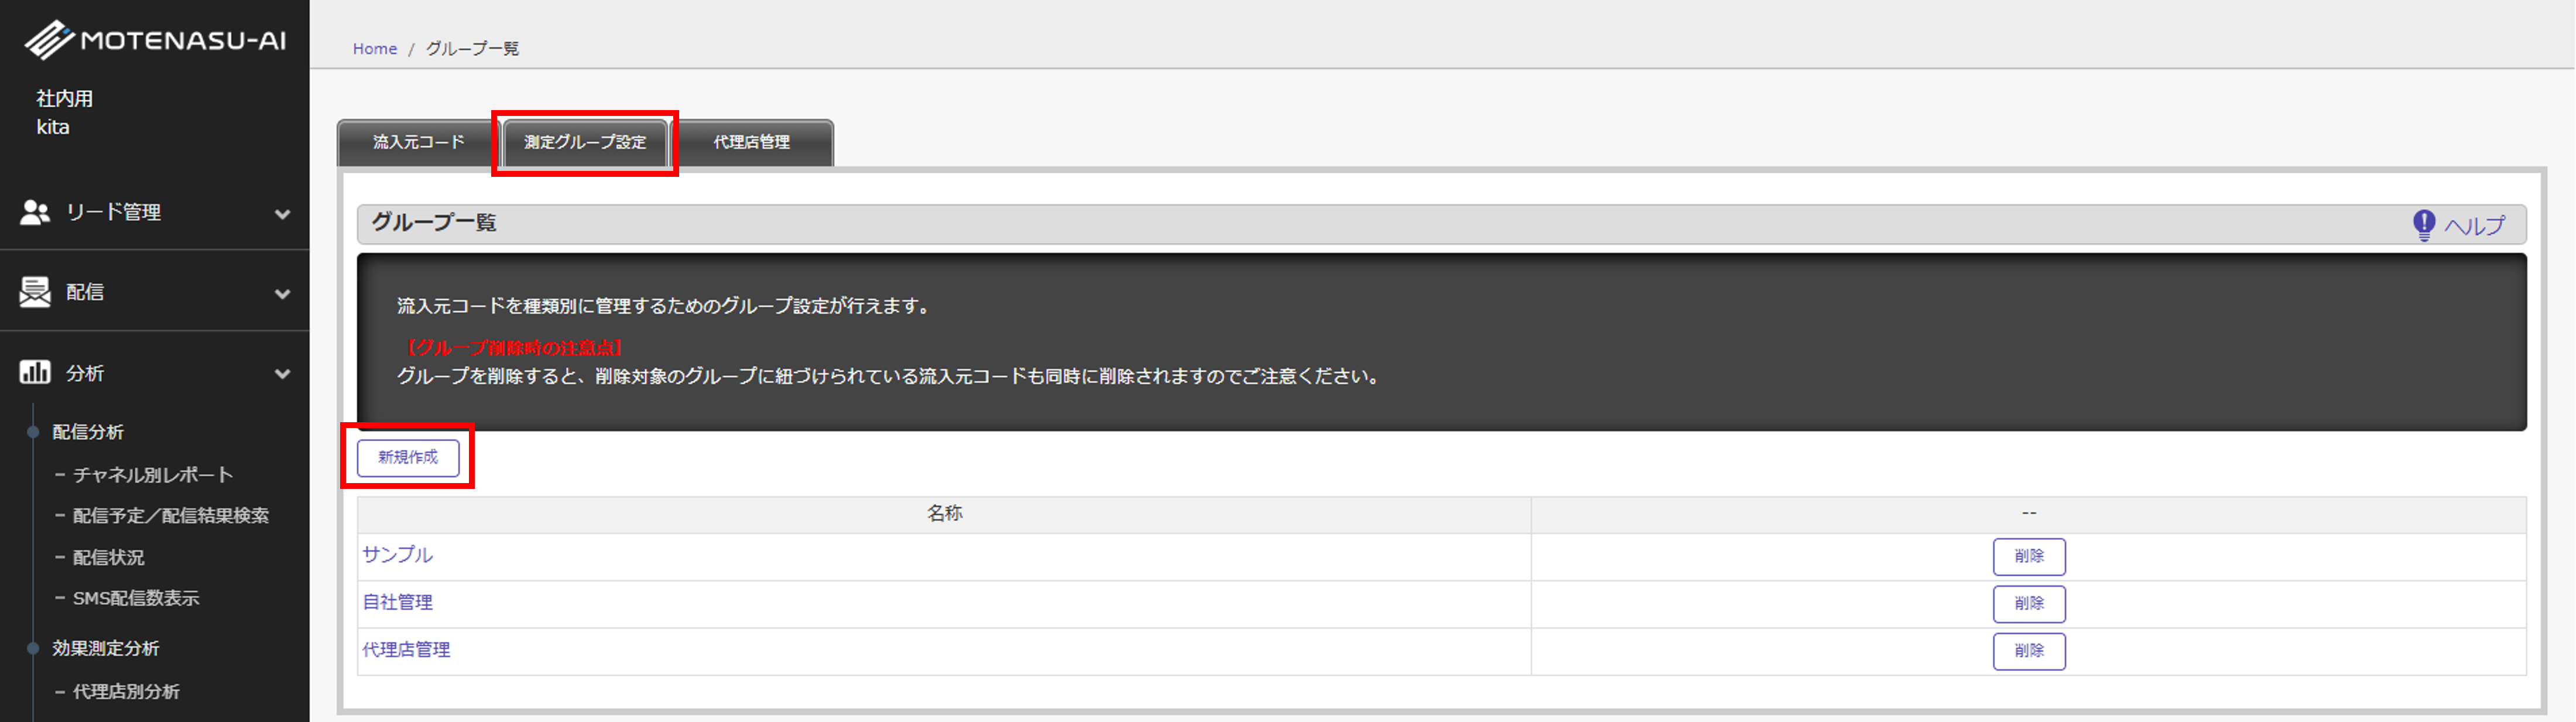Screen dimensions: 2576x722
Task: Click the ヘルプ lightbulb icon
Action: (2423, 225)
